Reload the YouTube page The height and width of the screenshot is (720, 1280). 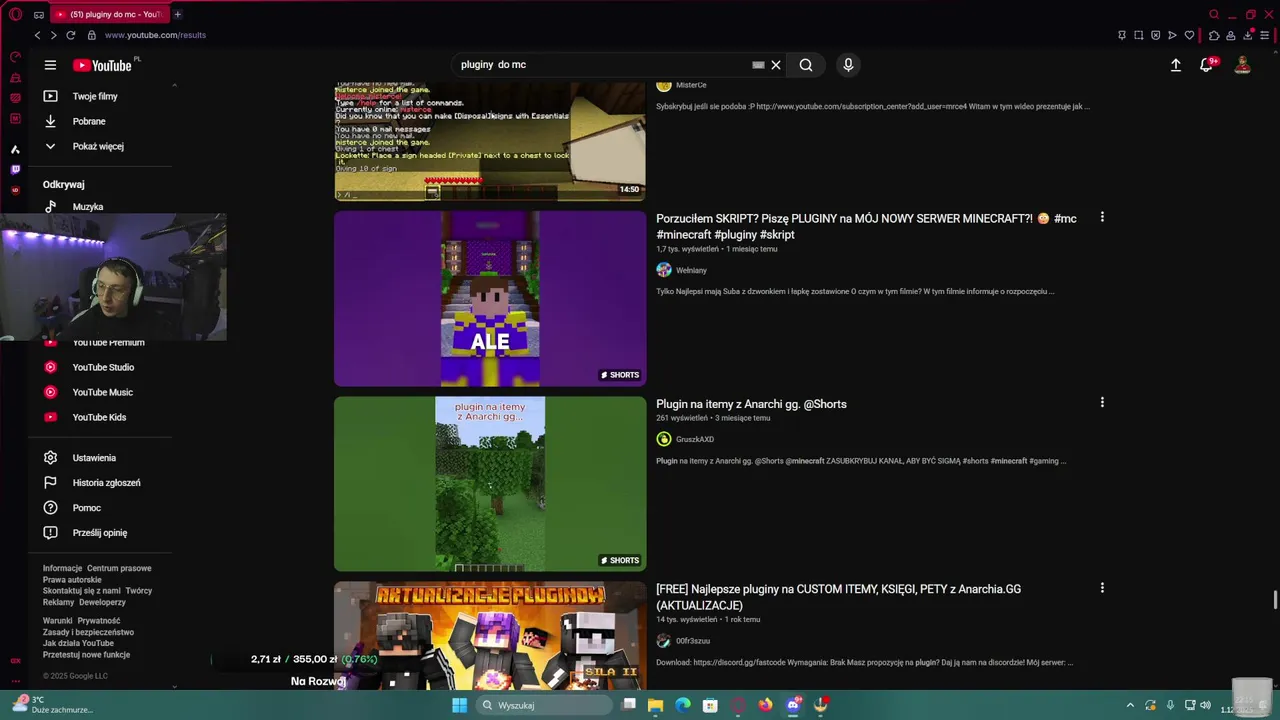tap(71, 35)
